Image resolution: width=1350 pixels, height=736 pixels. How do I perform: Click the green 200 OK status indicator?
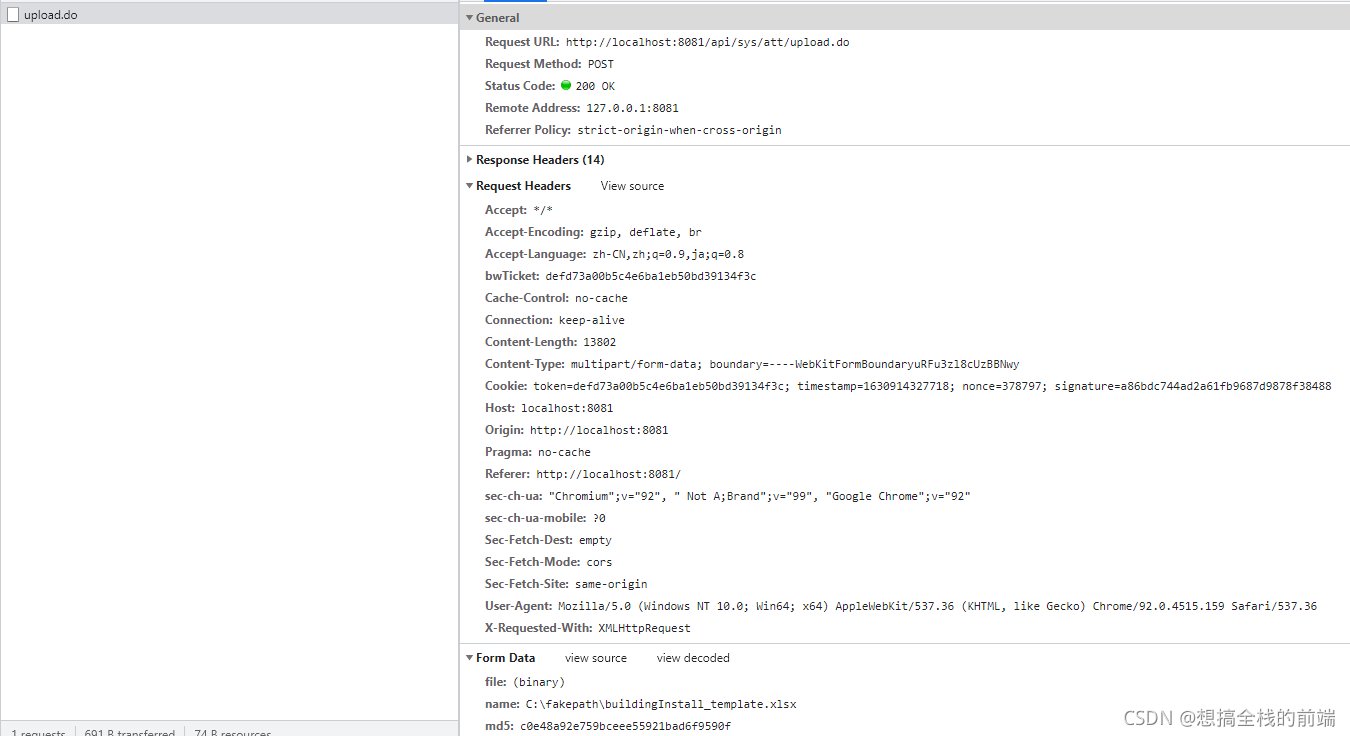[566, 86]
